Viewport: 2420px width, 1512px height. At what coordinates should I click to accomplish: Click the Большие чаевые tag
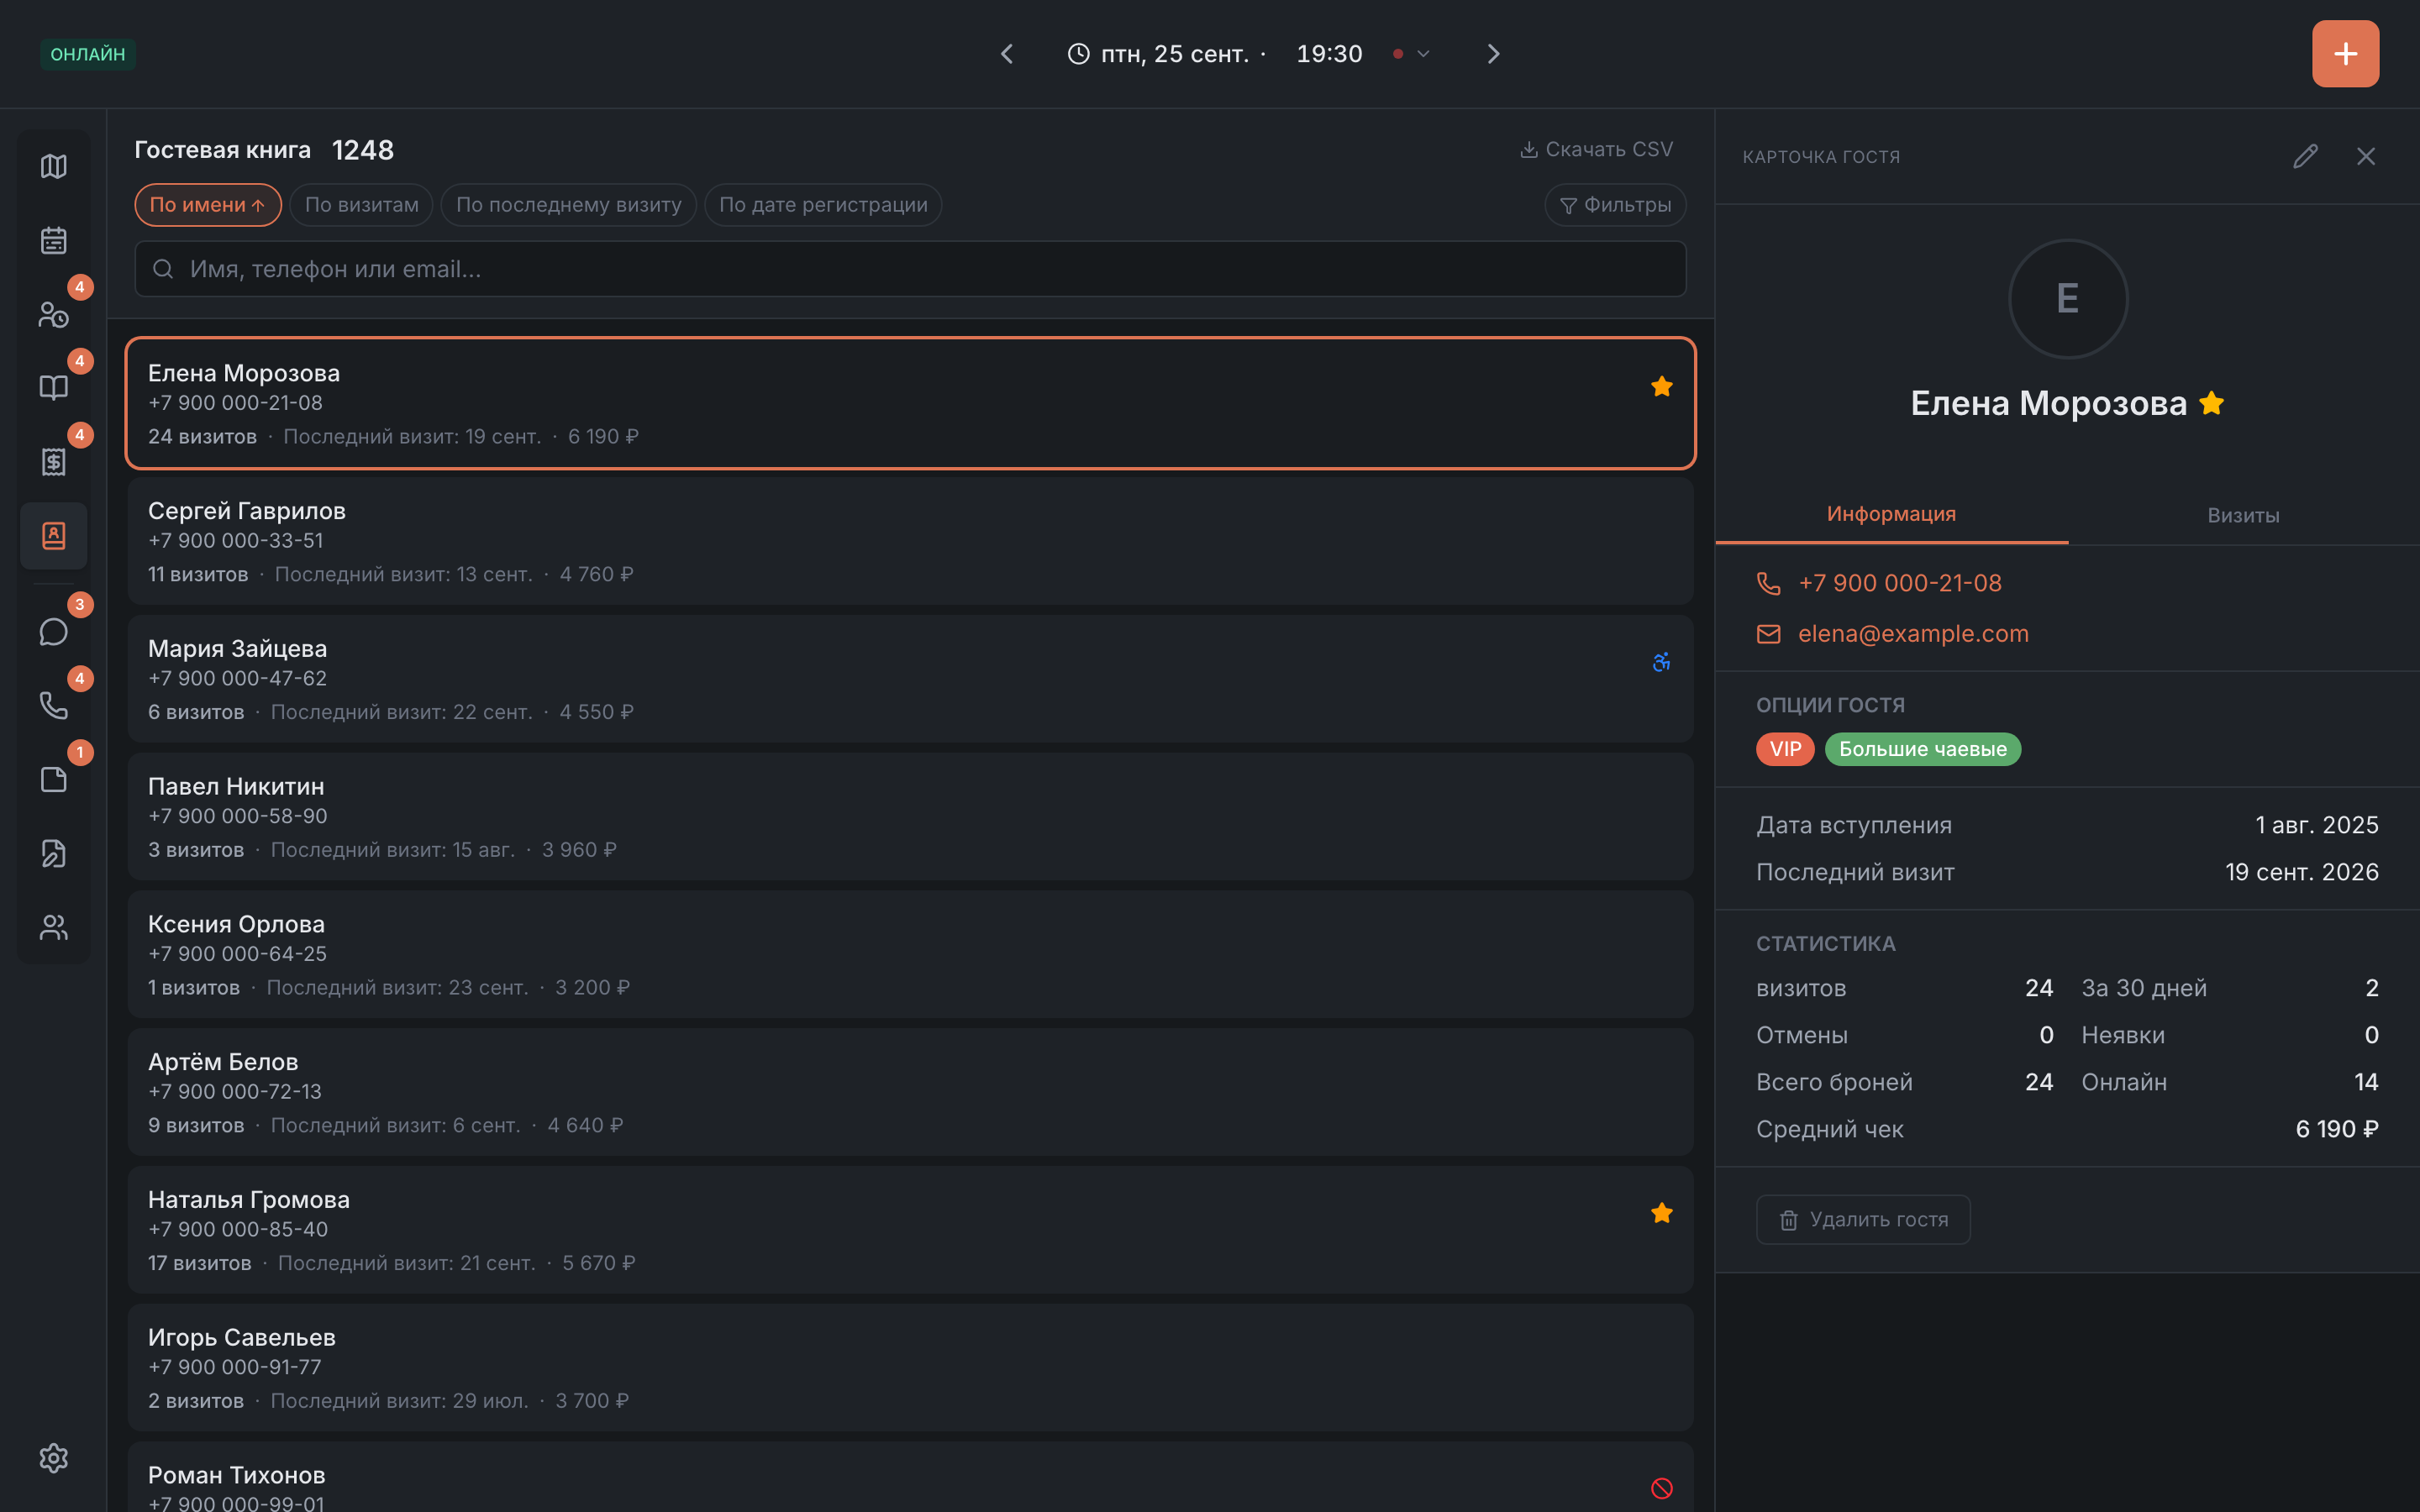1922,749
